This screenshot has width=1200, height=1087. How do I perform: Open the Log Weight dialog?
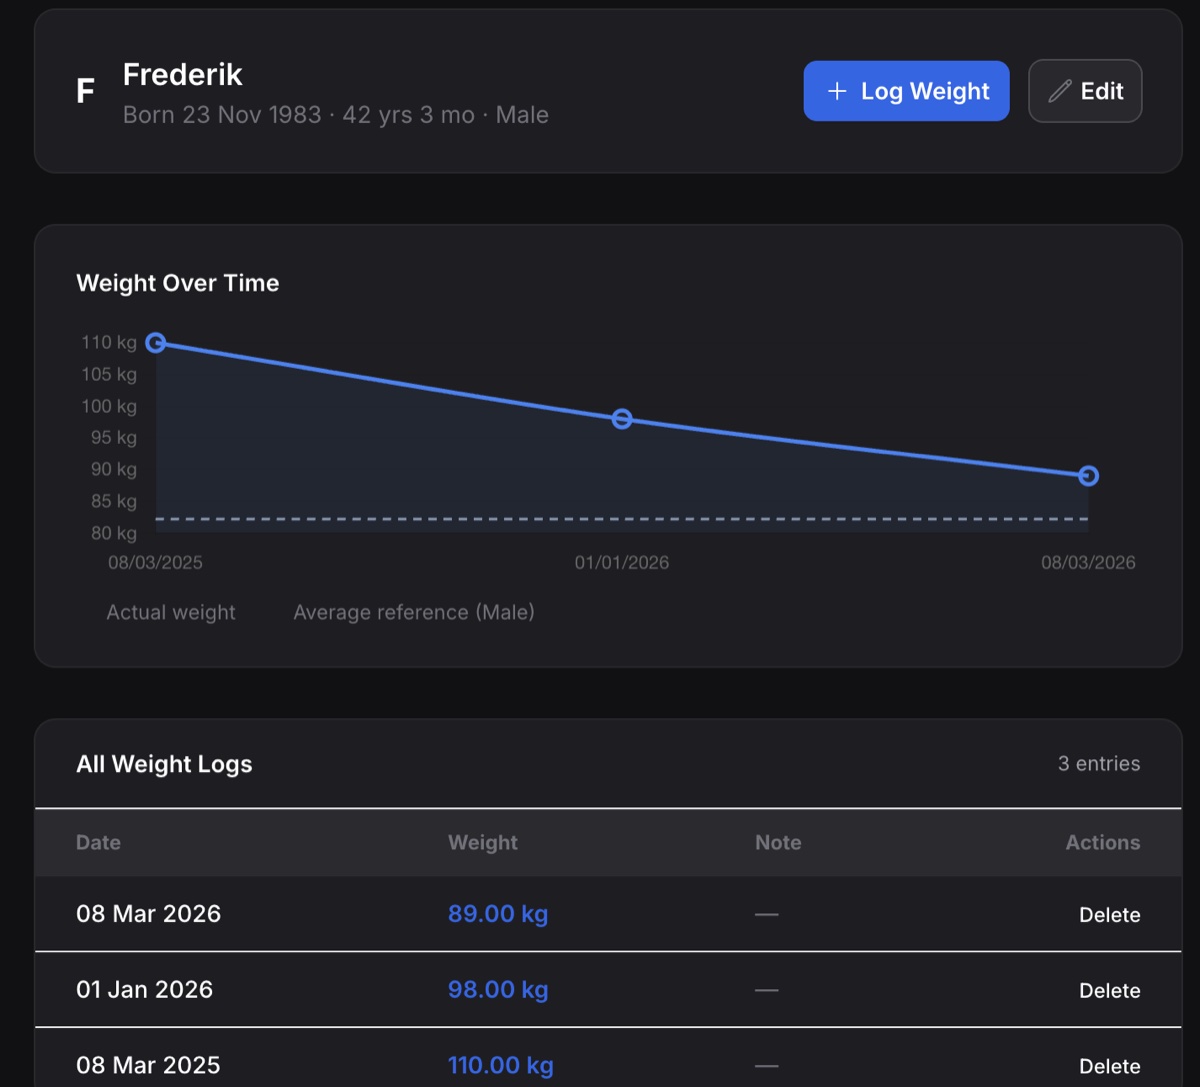(x=906, y=90)
